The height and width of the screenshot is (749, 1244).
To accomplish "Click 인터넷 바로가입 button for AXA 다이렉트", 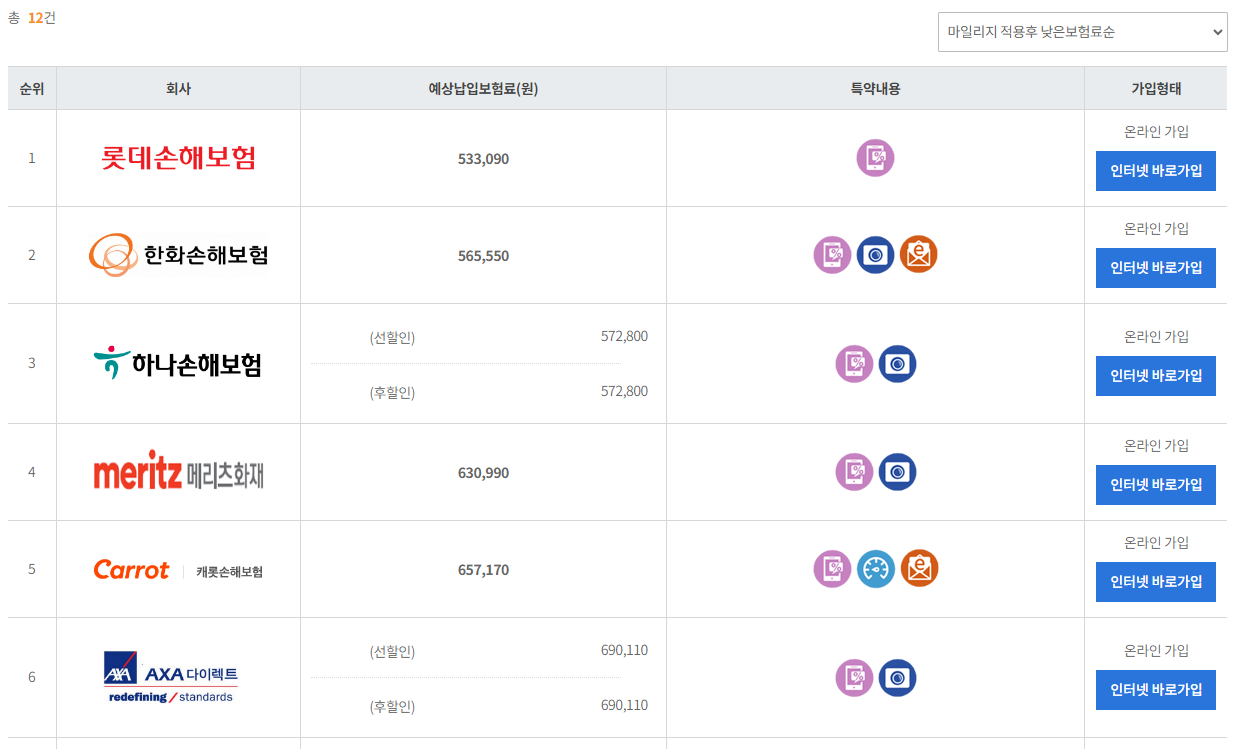I will (1156, 690).
